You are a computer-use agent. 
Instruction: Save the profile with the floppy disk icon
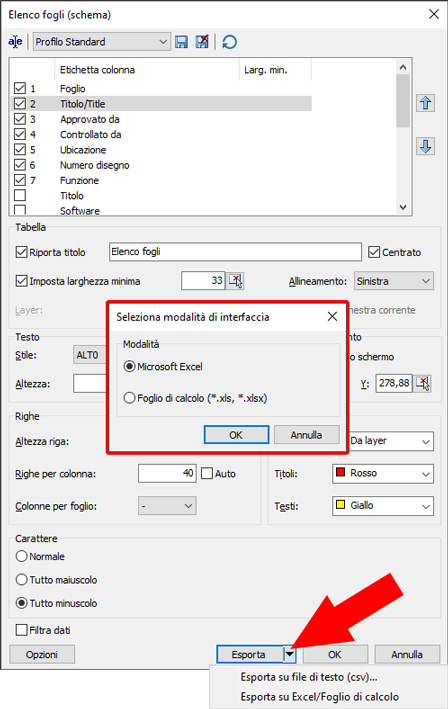181,42
